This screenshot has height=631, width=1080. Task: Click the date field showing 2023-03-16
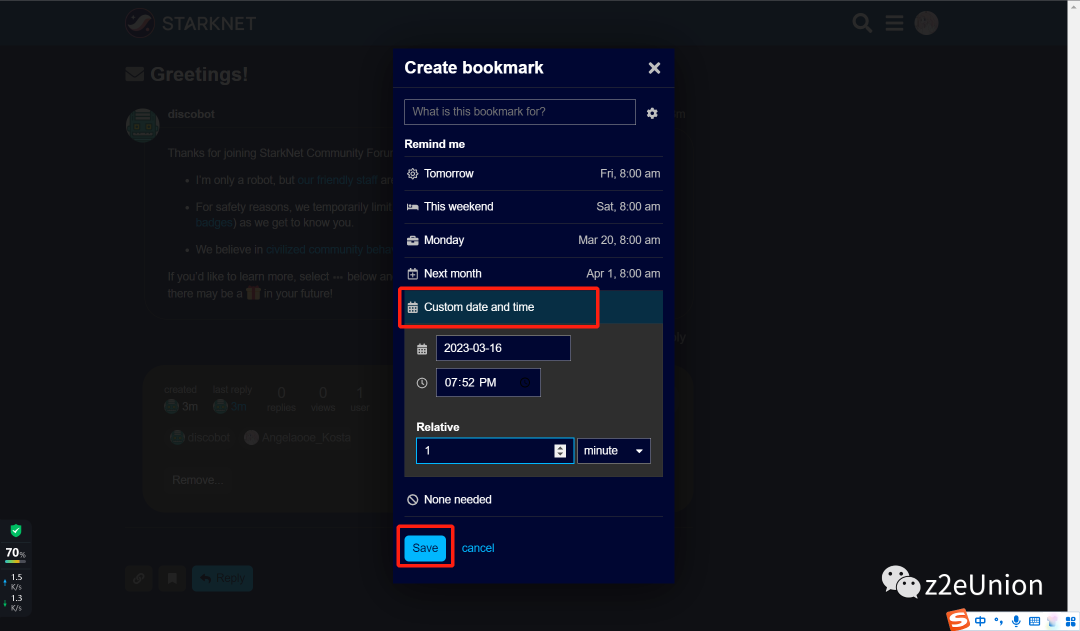(x=502, y=348)
